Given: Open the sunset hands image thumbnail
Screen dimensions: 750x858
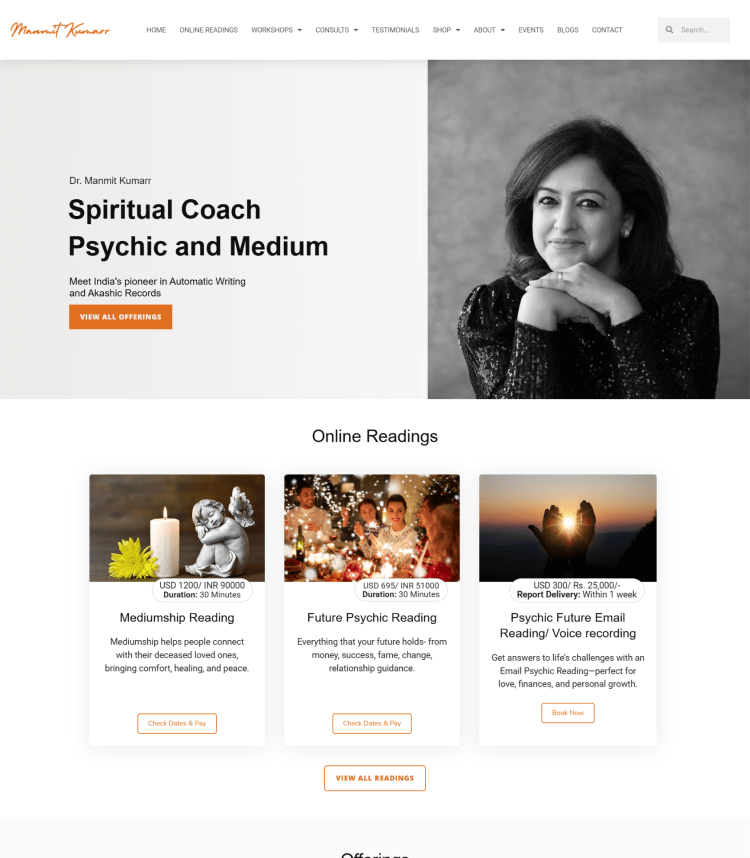Looking at the screenshot, I should point(567,528).
